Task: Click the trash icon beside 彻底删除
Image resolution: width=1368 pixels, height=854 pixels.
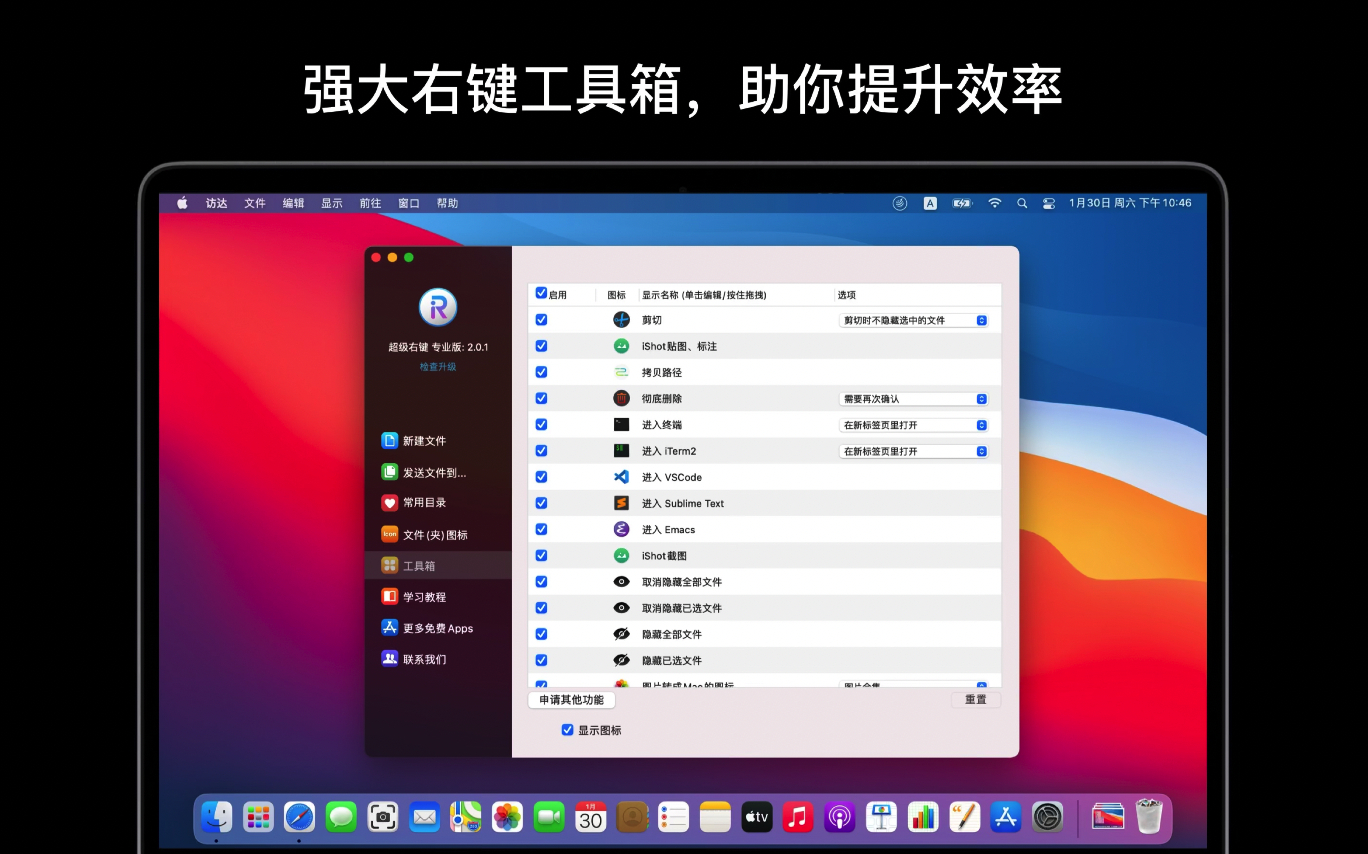Action: coord(621,398)
